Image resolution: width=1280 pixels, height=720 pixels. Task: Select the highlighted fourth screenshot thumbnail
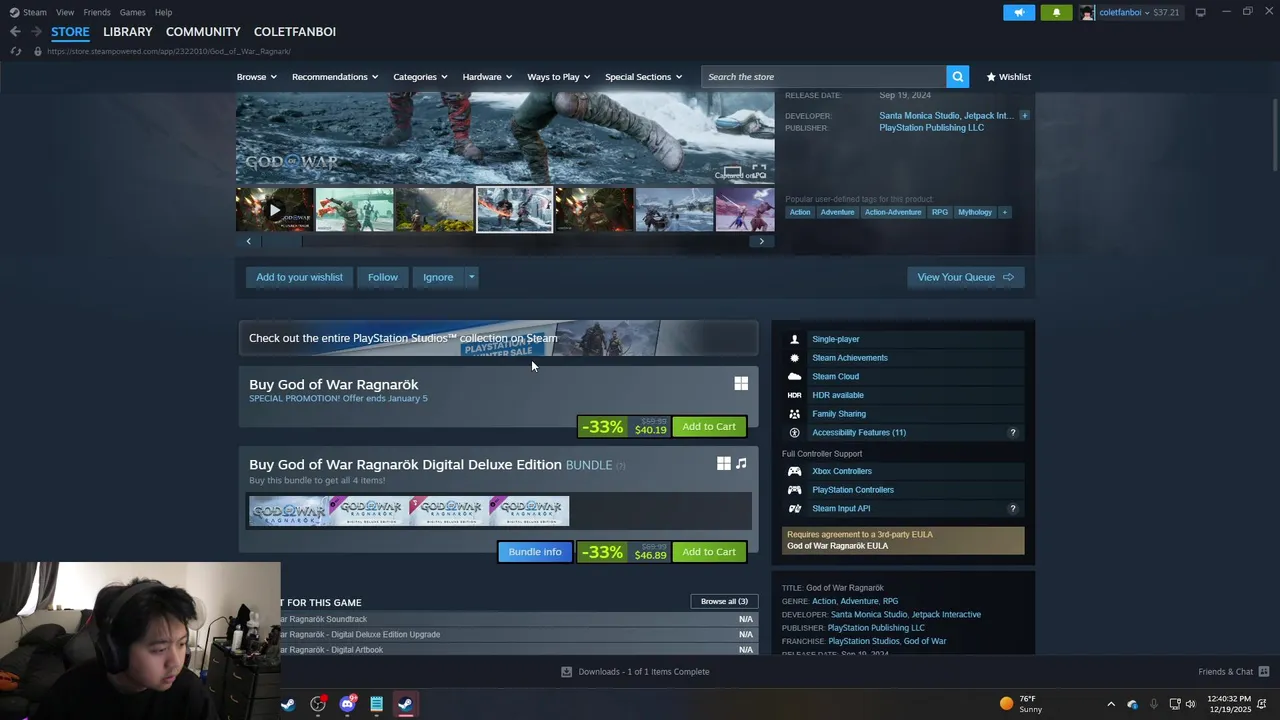point(514,210)
